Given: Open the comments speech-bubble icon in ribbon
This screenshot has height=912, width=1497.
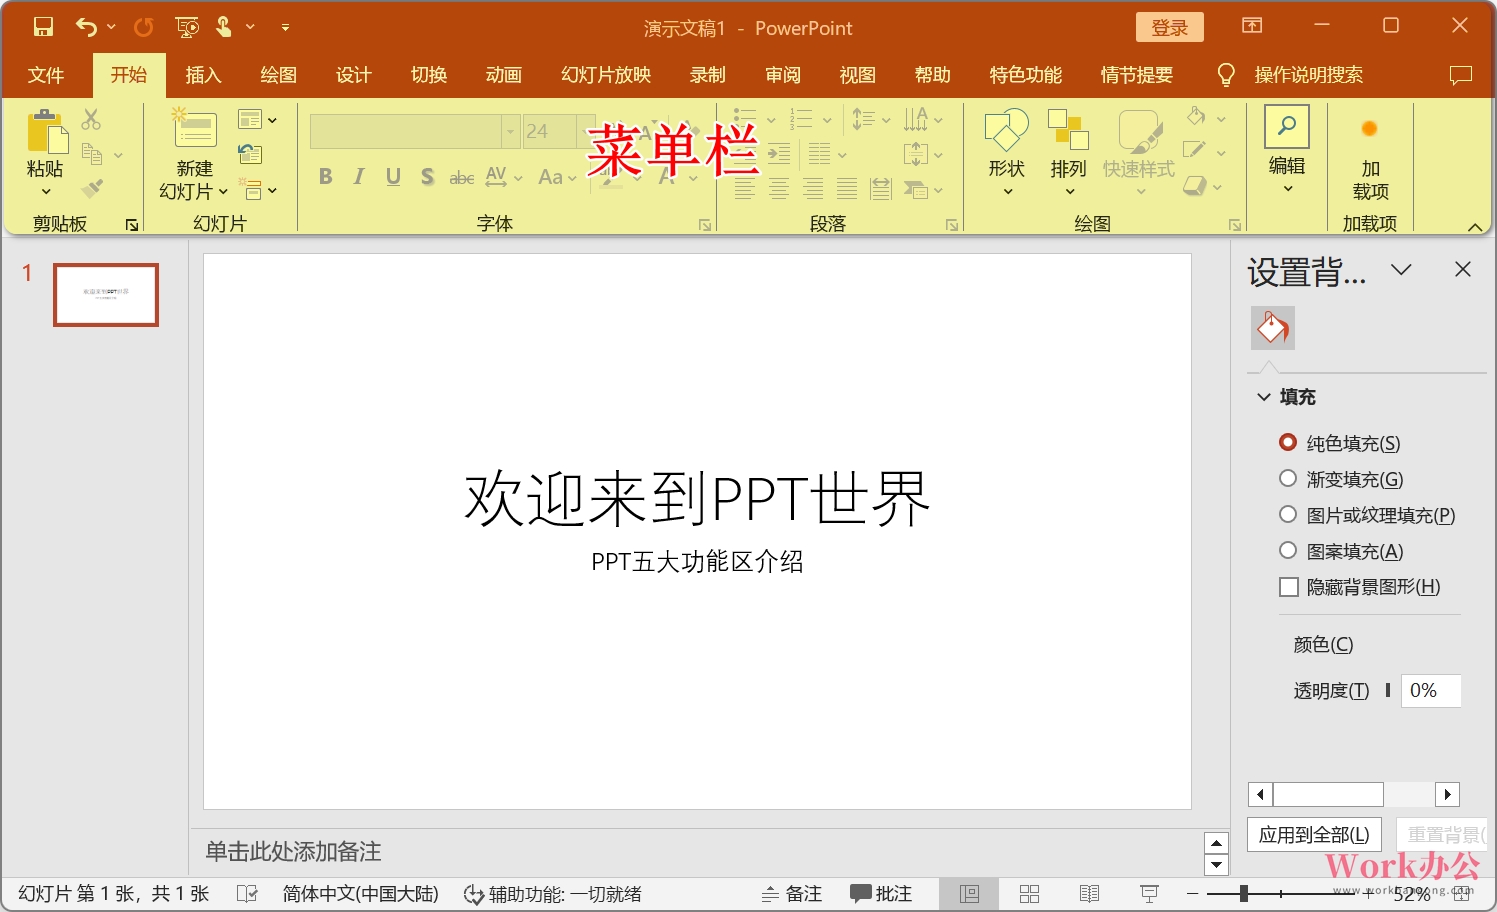Looking at the screenshot, I should (1461, 75).
